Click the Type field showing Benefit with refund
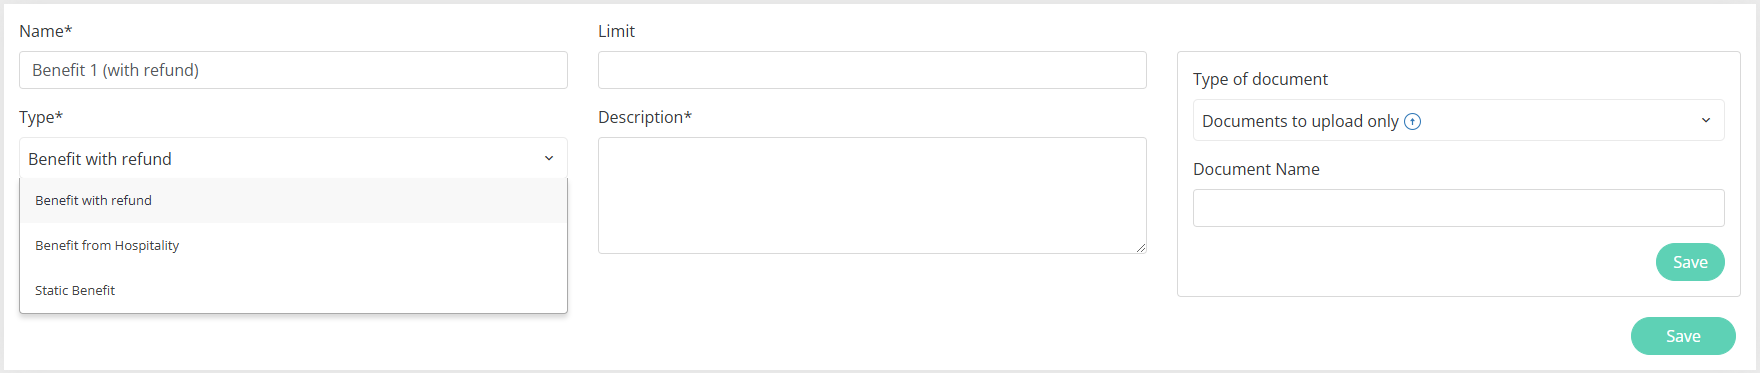This screenshot has width=1760, height=373. pos(293,158)
